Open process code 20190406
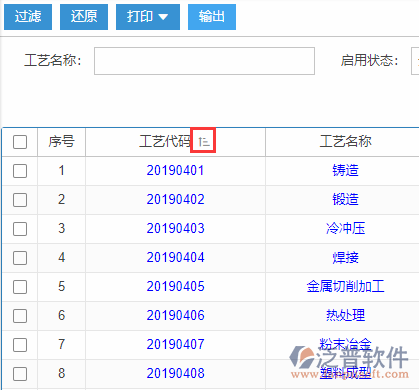419x390 pixels. point(175,316)
